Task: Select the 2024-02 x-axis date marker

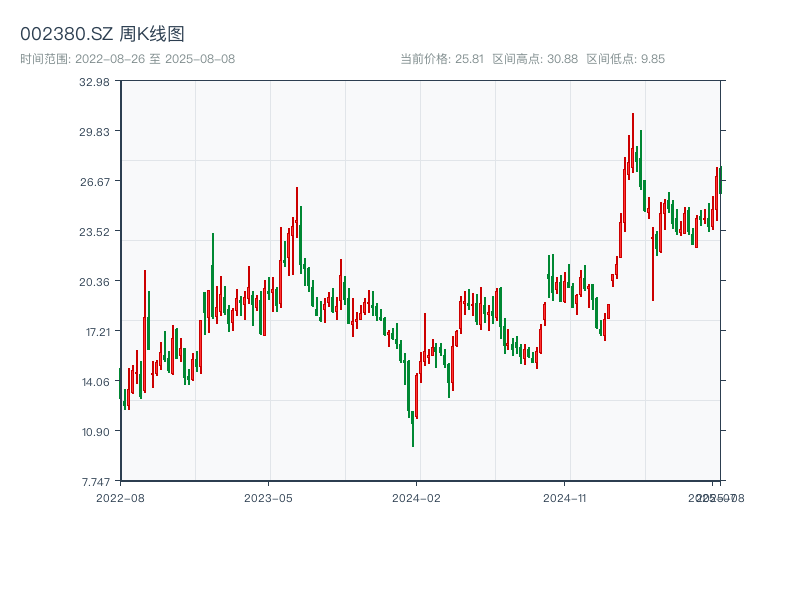Action: coord(416,497)
